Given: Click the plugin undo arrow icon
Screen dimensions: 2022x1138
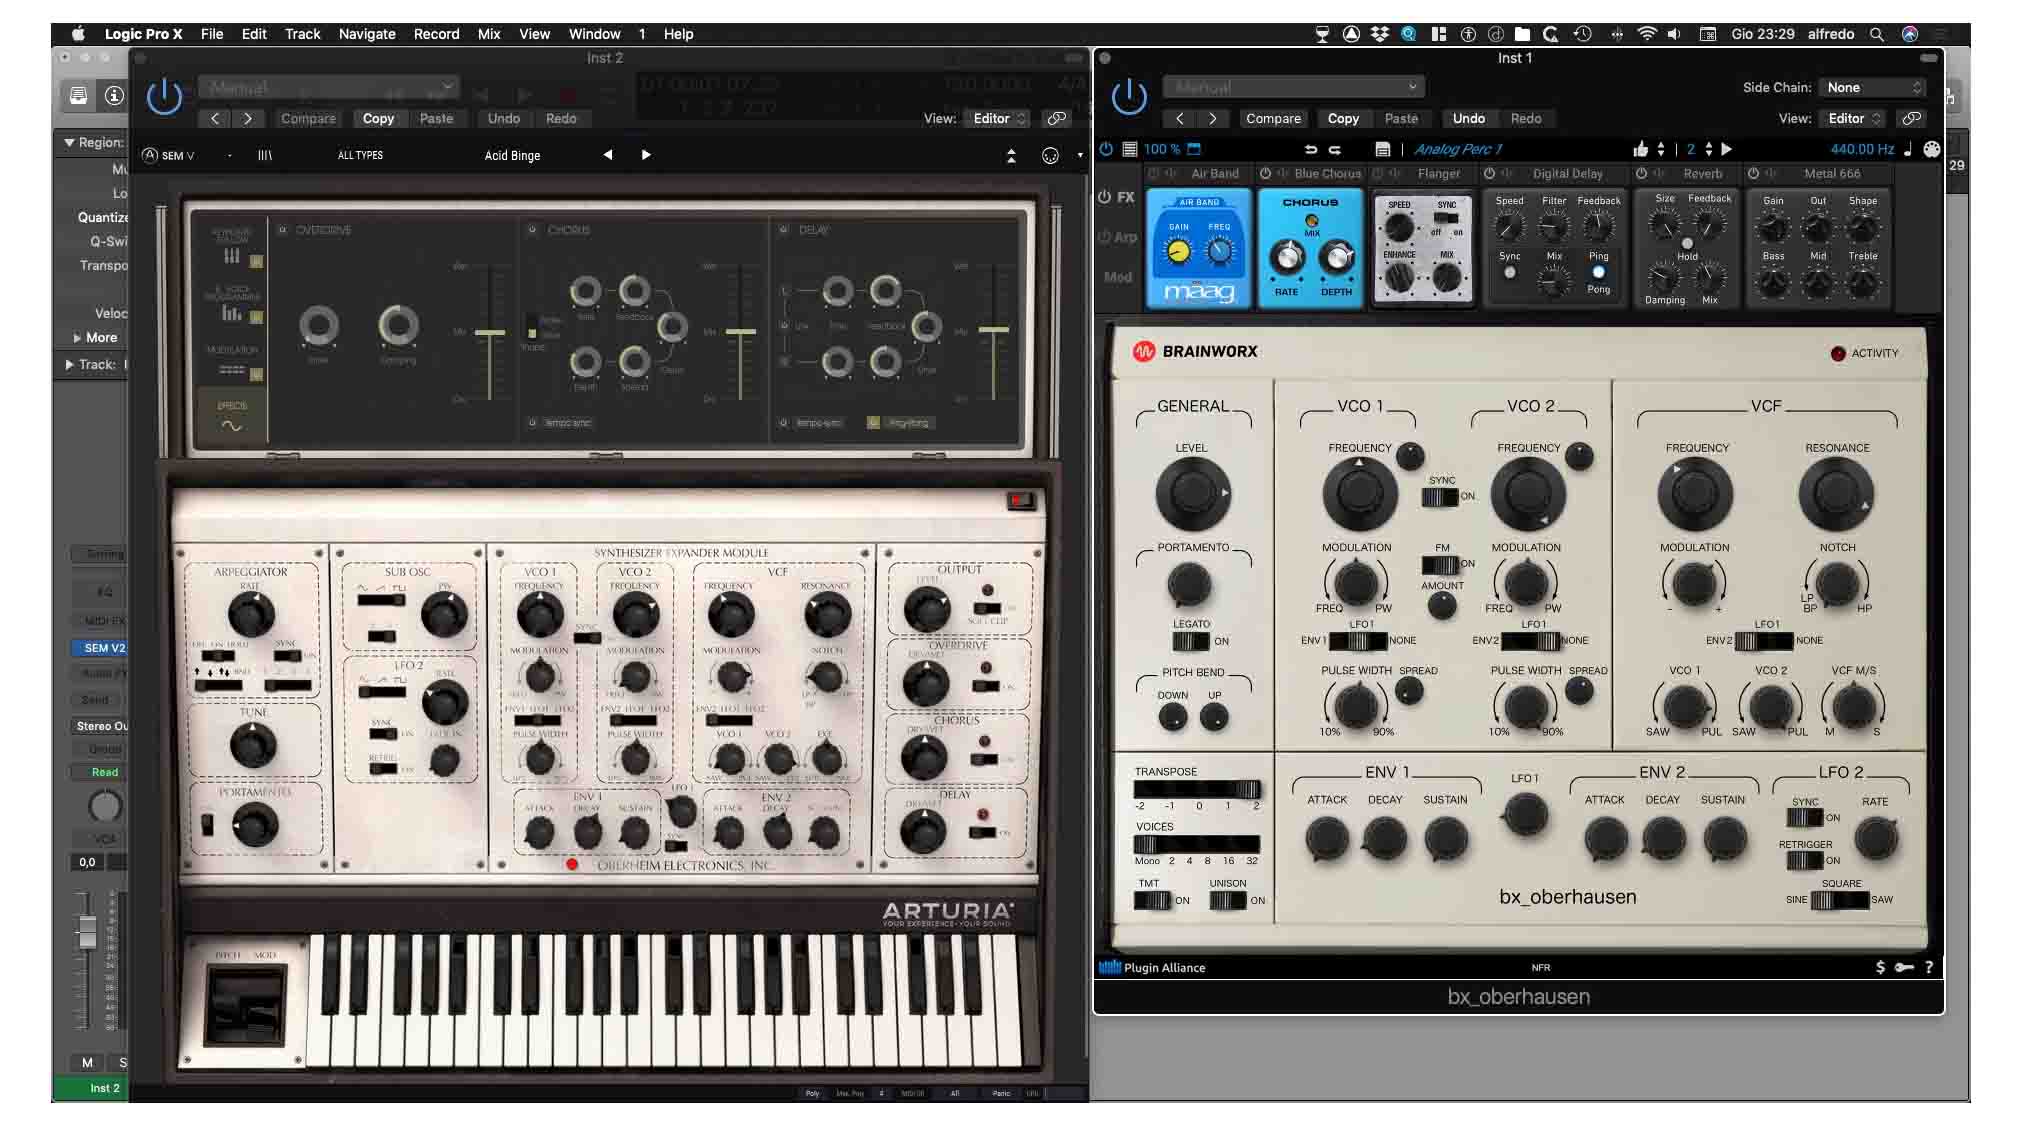Looking at the screenshot, I should tap(1310, 149).
